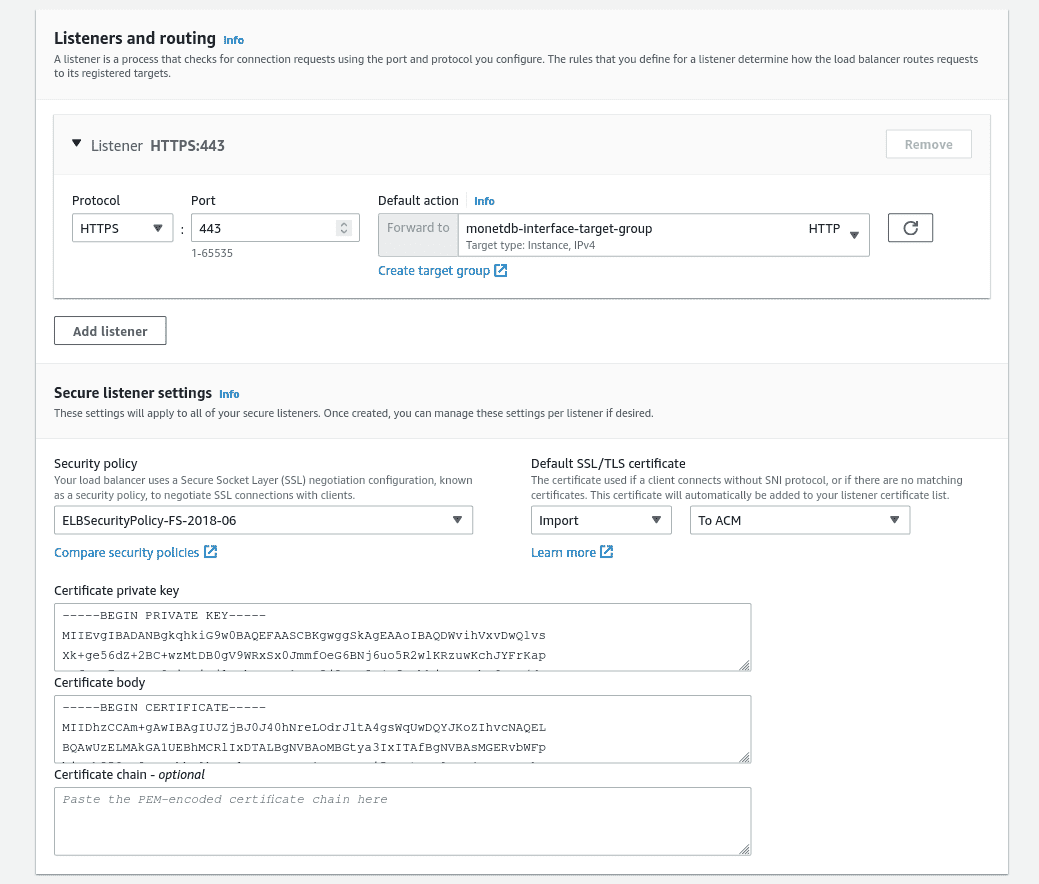The image size is (1039, 884).
Task: Click the Default SSL/TLS certificate label
Action: [x=608, y=463]
